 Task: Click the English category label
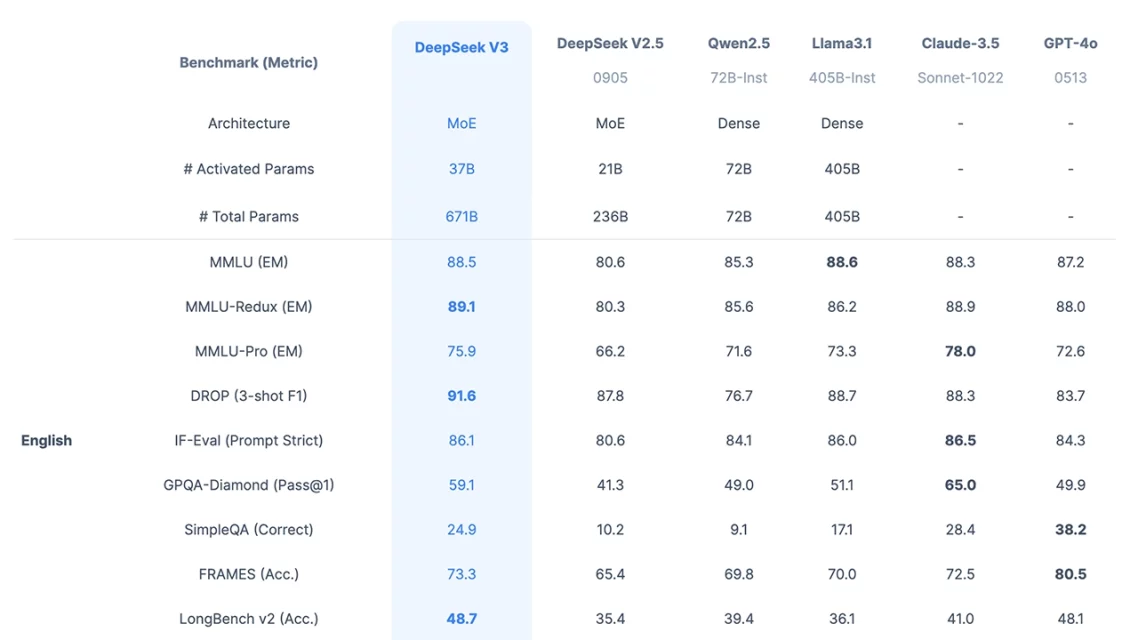pyautogui.click(x=46, y=440)
